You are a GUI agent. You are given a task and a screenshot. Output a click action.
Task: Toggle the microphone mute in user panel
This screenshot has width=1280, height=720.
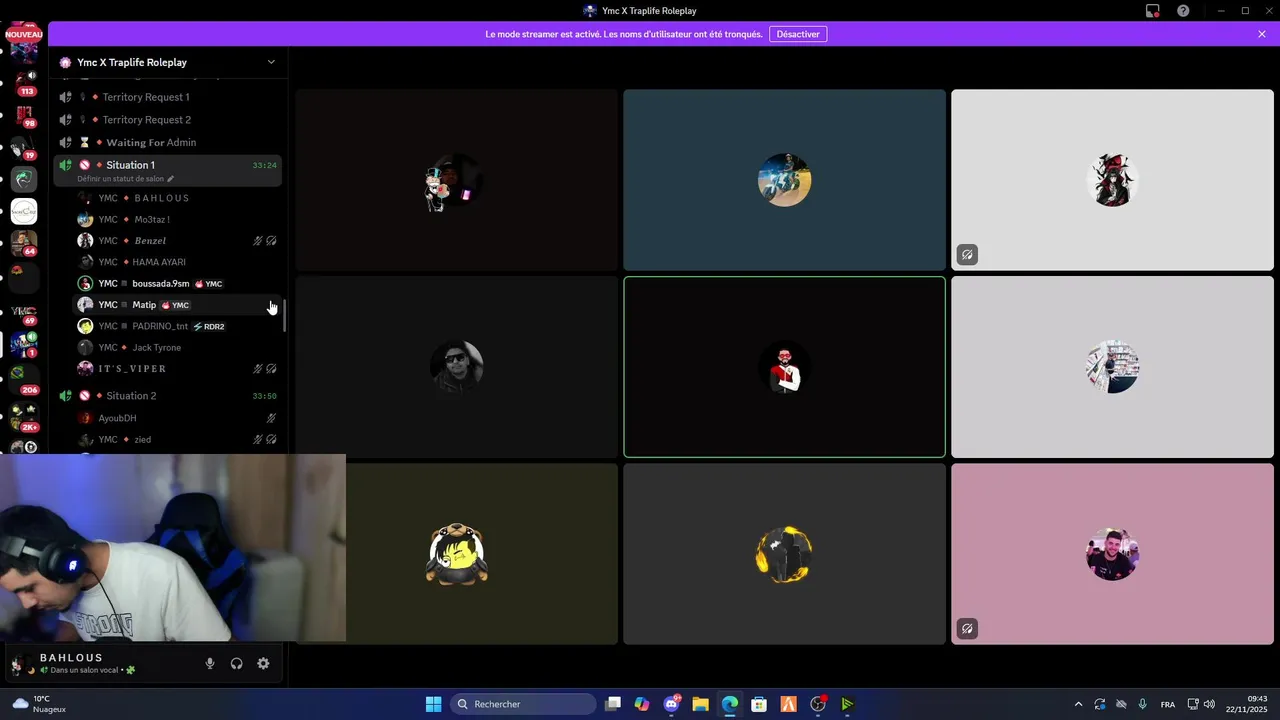point(210,663)
